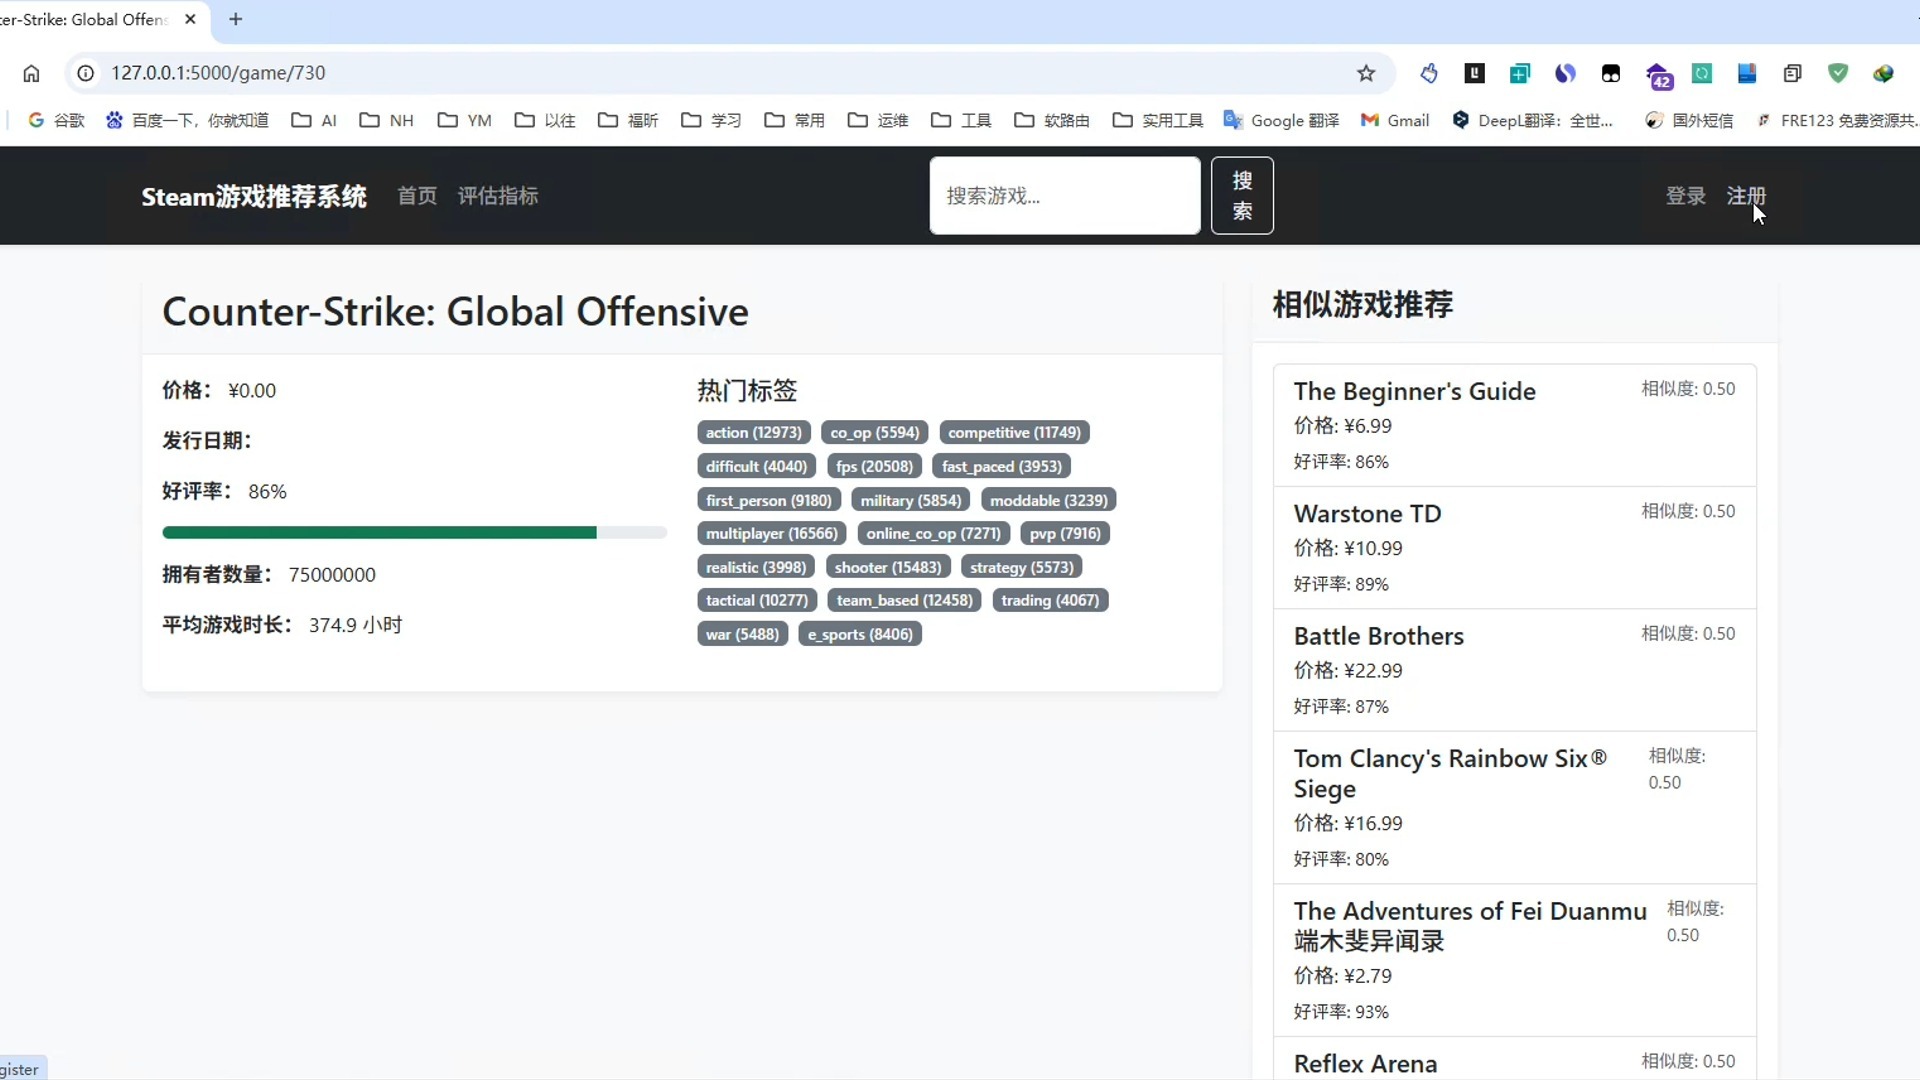Viewport: 1920px width, 1080px height.
Task: Click the first blue extension icon after star
Action: [x=1429, y=73]
